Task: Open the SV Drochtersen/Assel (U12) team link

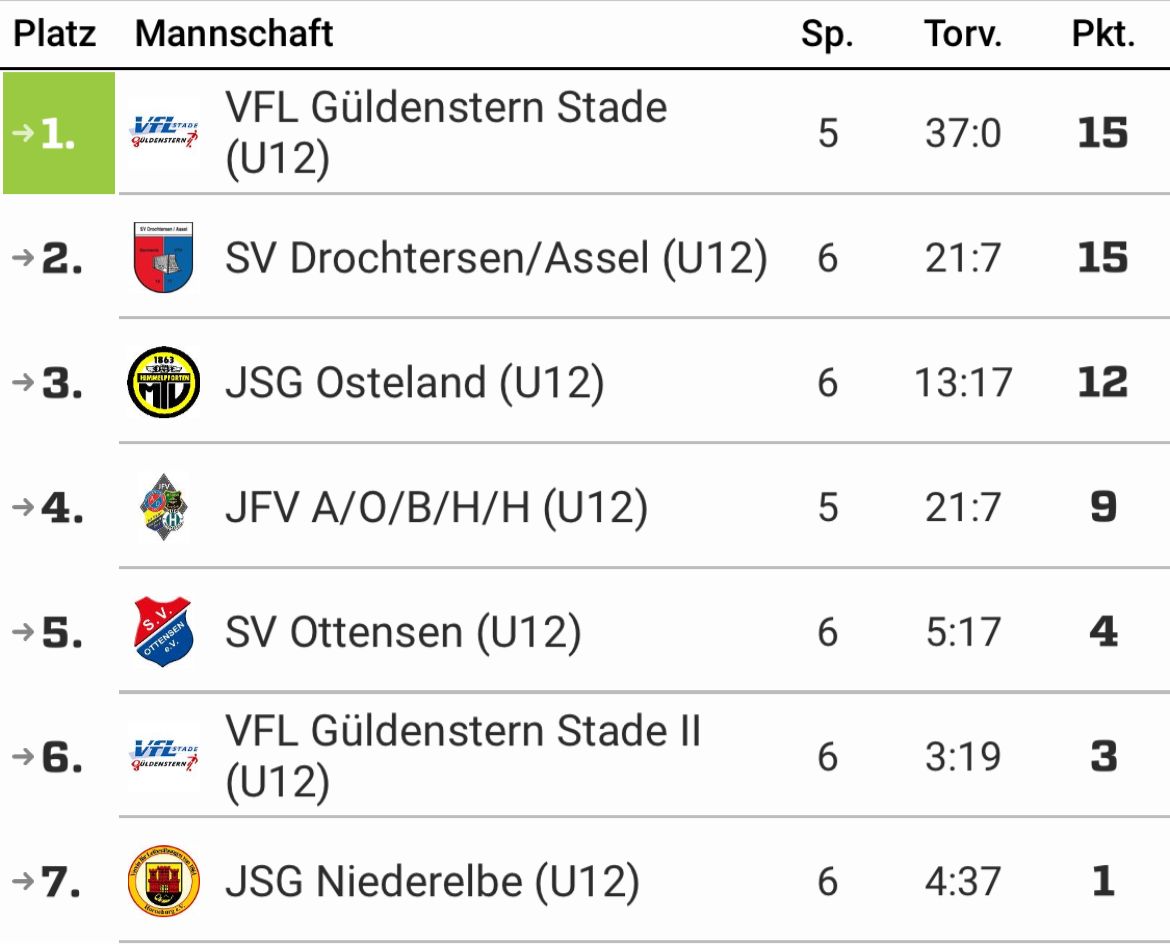Action: tap(496, 258)
